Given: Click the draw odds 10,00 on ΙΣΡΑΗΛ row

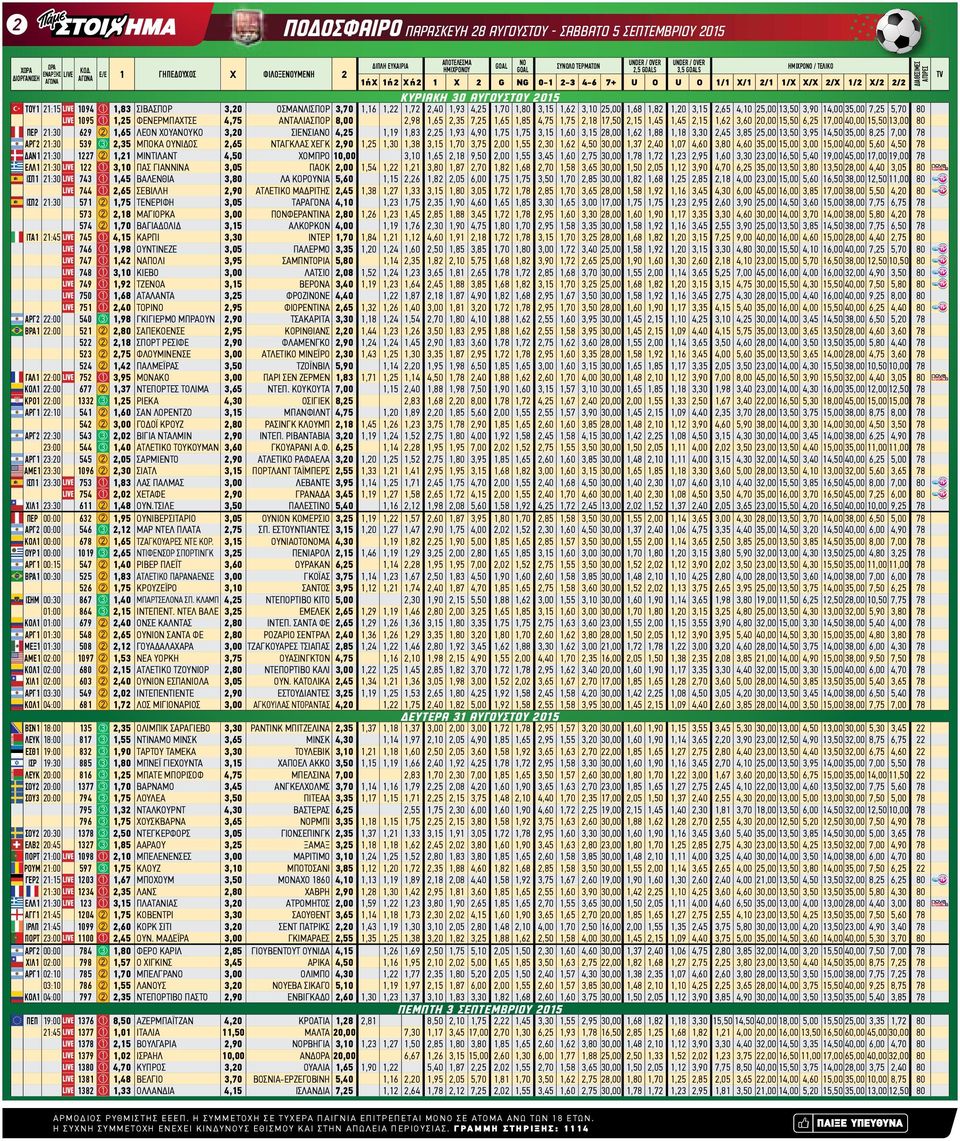Looking at the screenshot, I should pos(233,1056).
